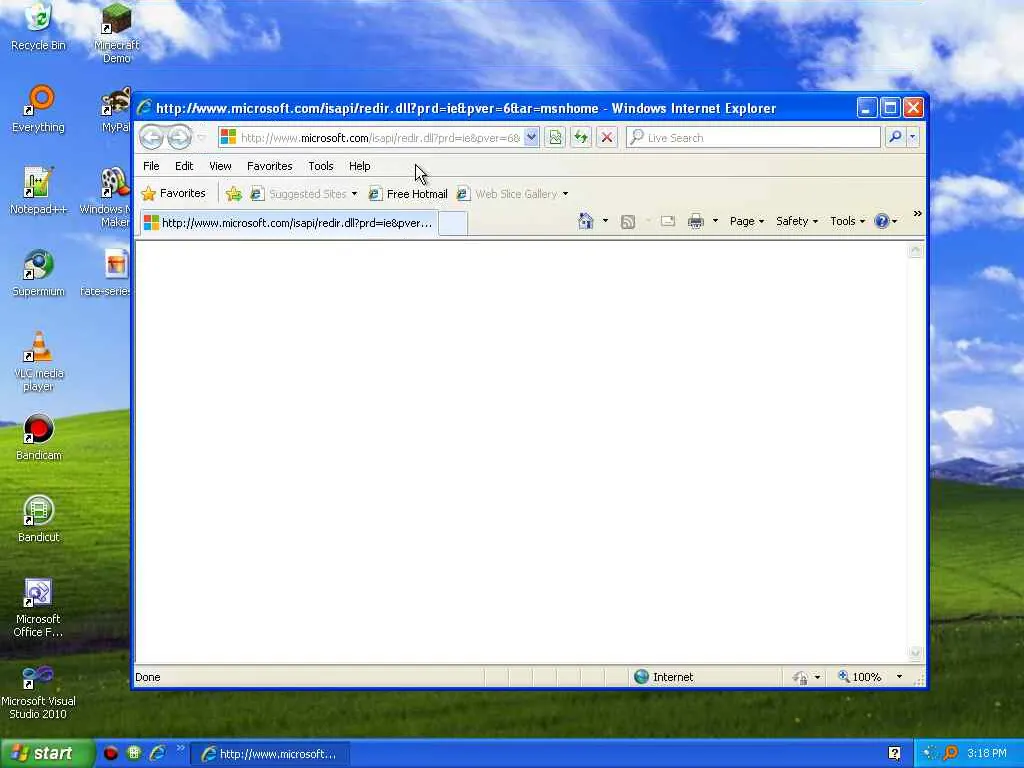Select the Bandicut desktop icon
Screen dimensions: 1024x768
point(39,519)
